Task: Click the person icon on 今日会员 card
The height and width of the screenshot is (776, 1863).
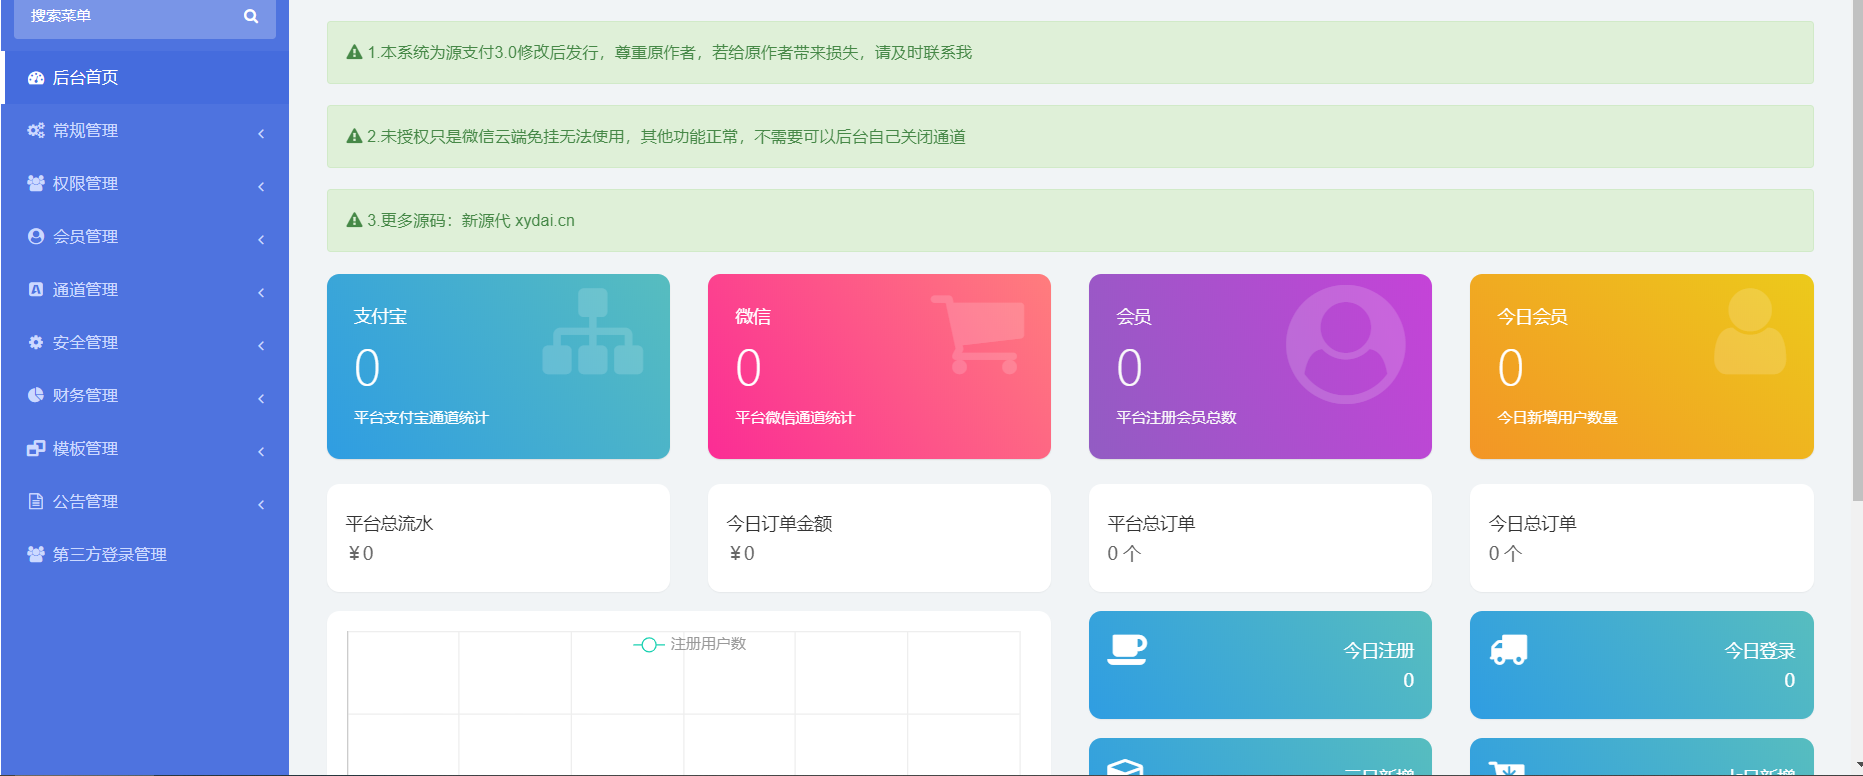Action: click(x=1750, y=332)
